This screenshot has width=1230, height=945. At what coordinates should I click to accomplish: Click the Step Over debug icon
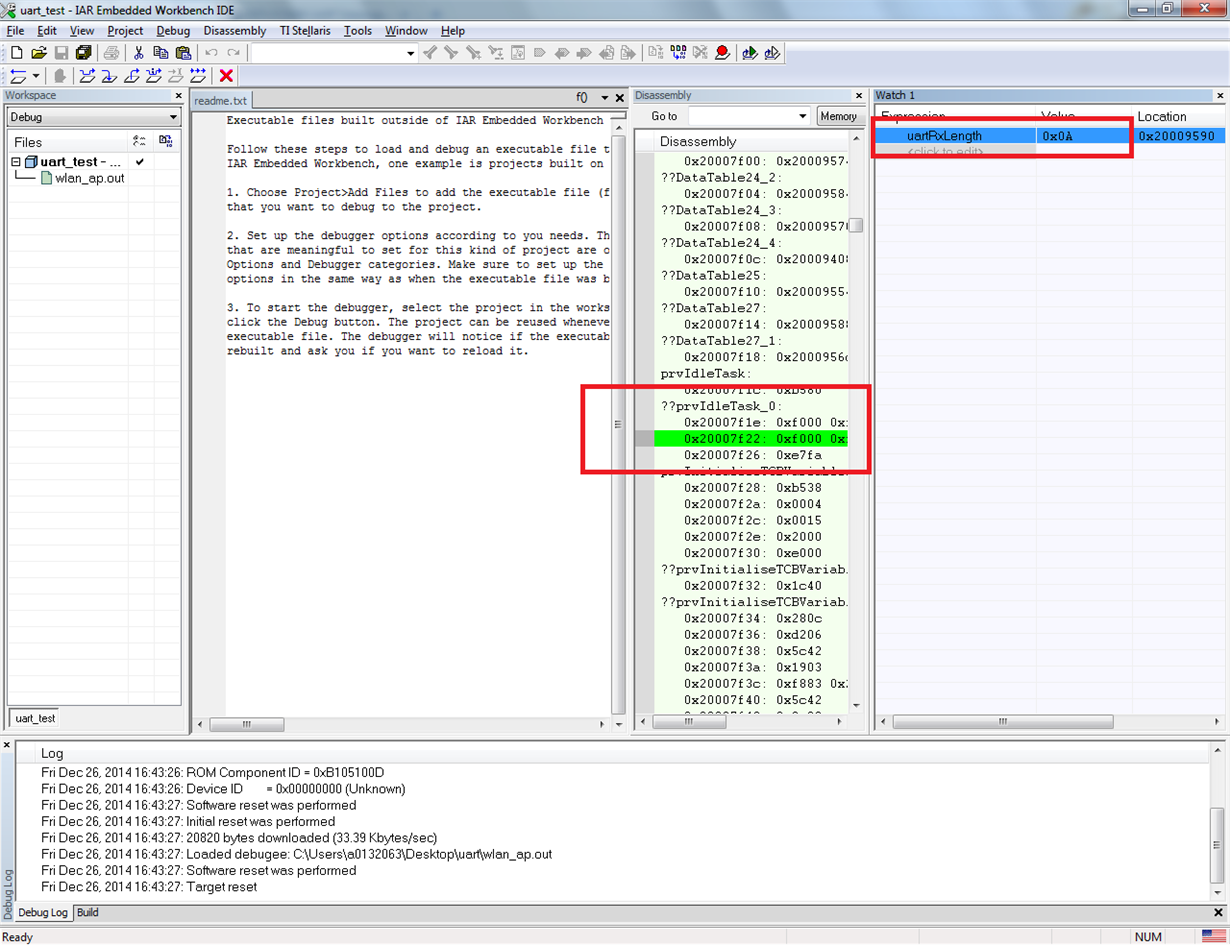pos(86,76)
